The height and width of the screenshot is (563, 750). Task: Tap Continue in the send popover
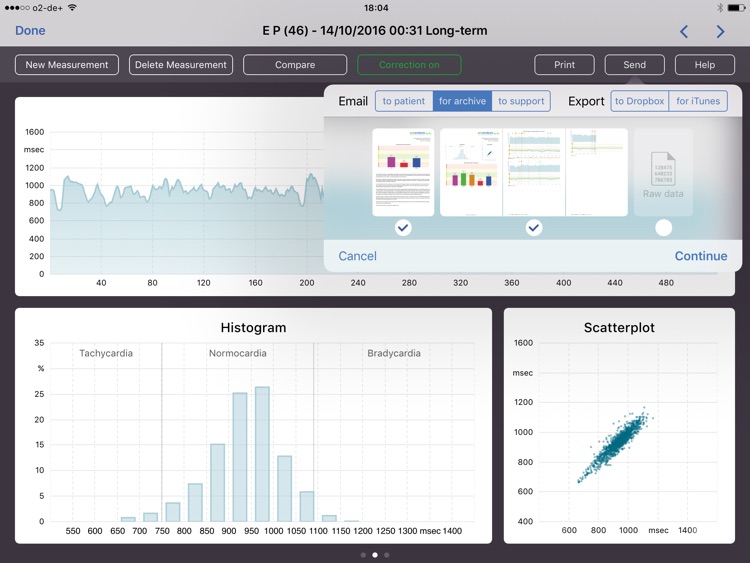point(701,256)
